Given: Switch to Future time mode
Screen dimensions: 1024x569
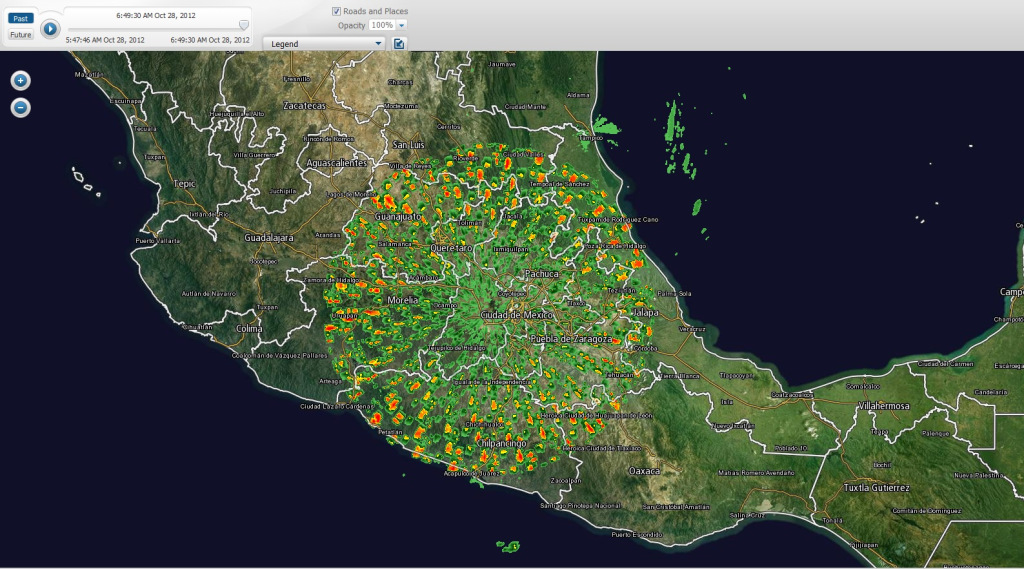Looking at the screenshot, I should 20,35.
